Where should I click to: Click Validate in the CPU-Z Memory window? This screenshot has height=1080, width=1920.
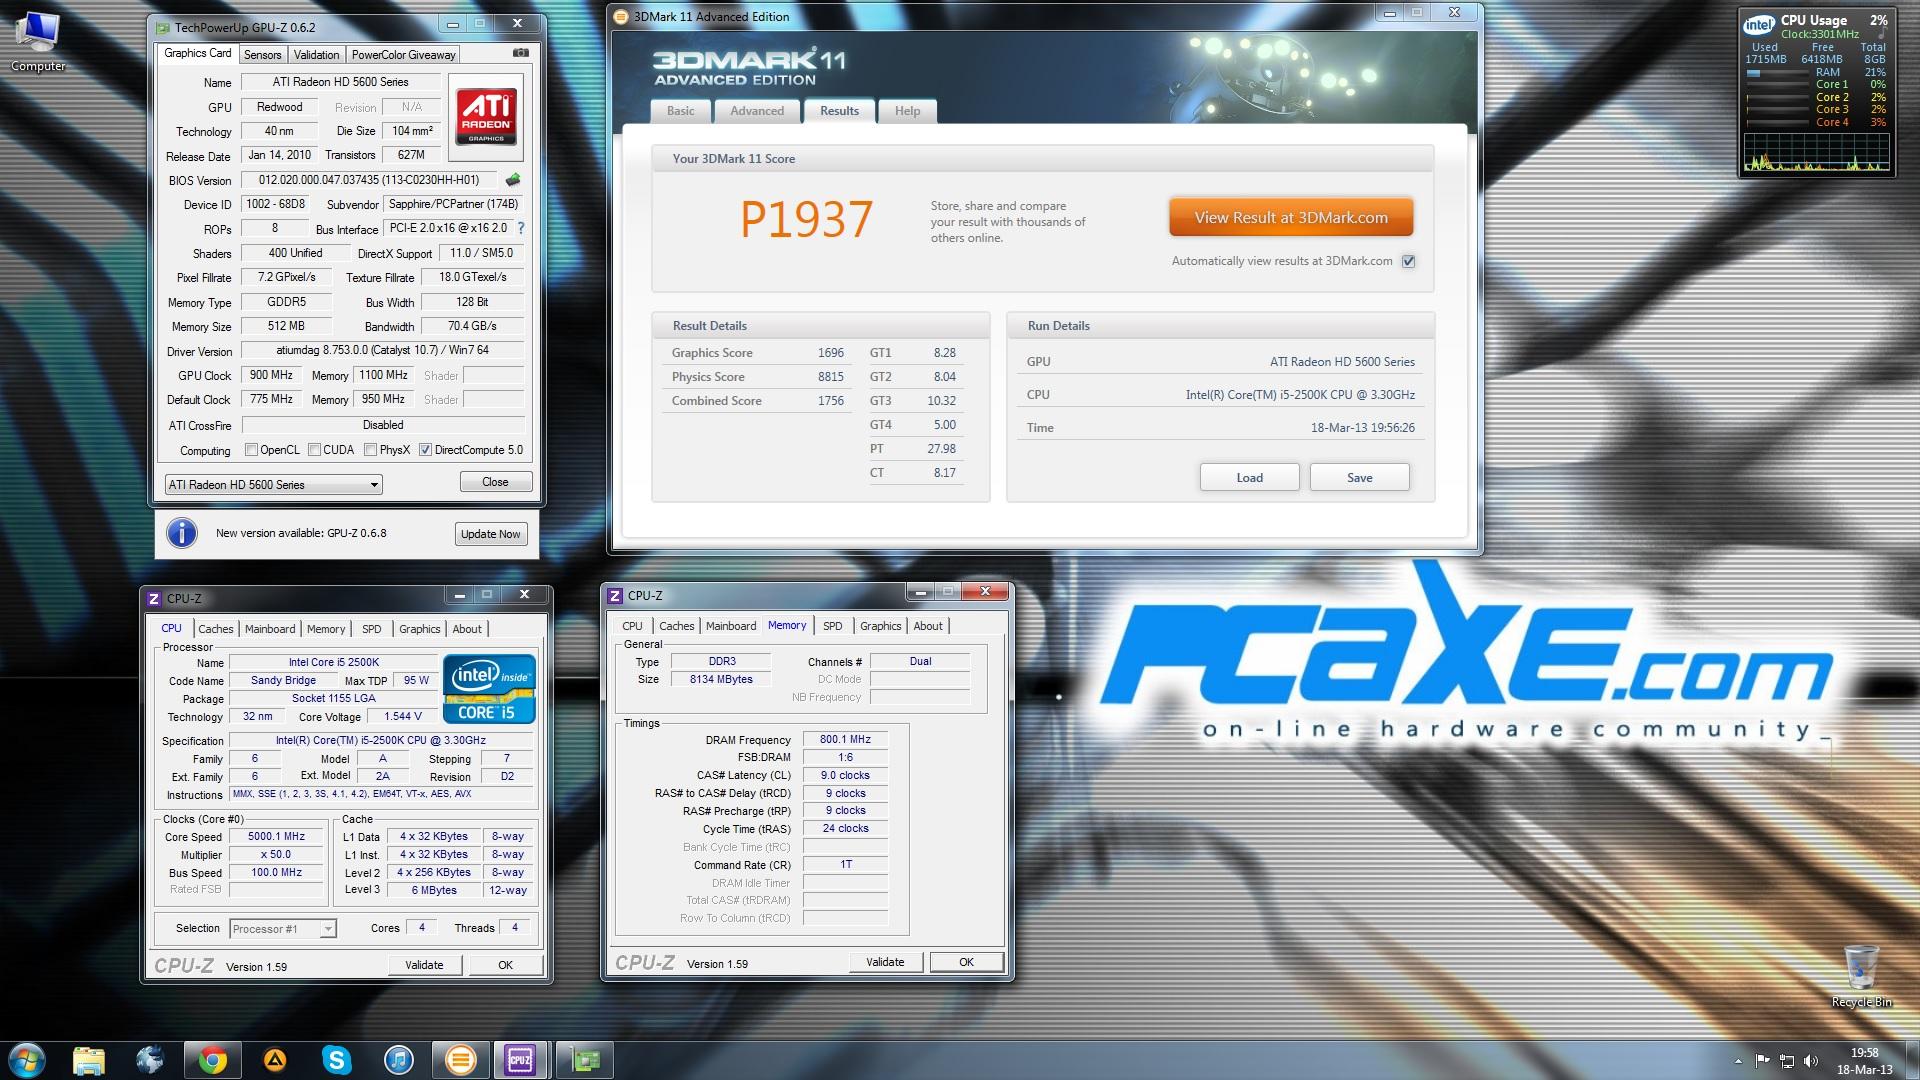click(x=885, y=962)
